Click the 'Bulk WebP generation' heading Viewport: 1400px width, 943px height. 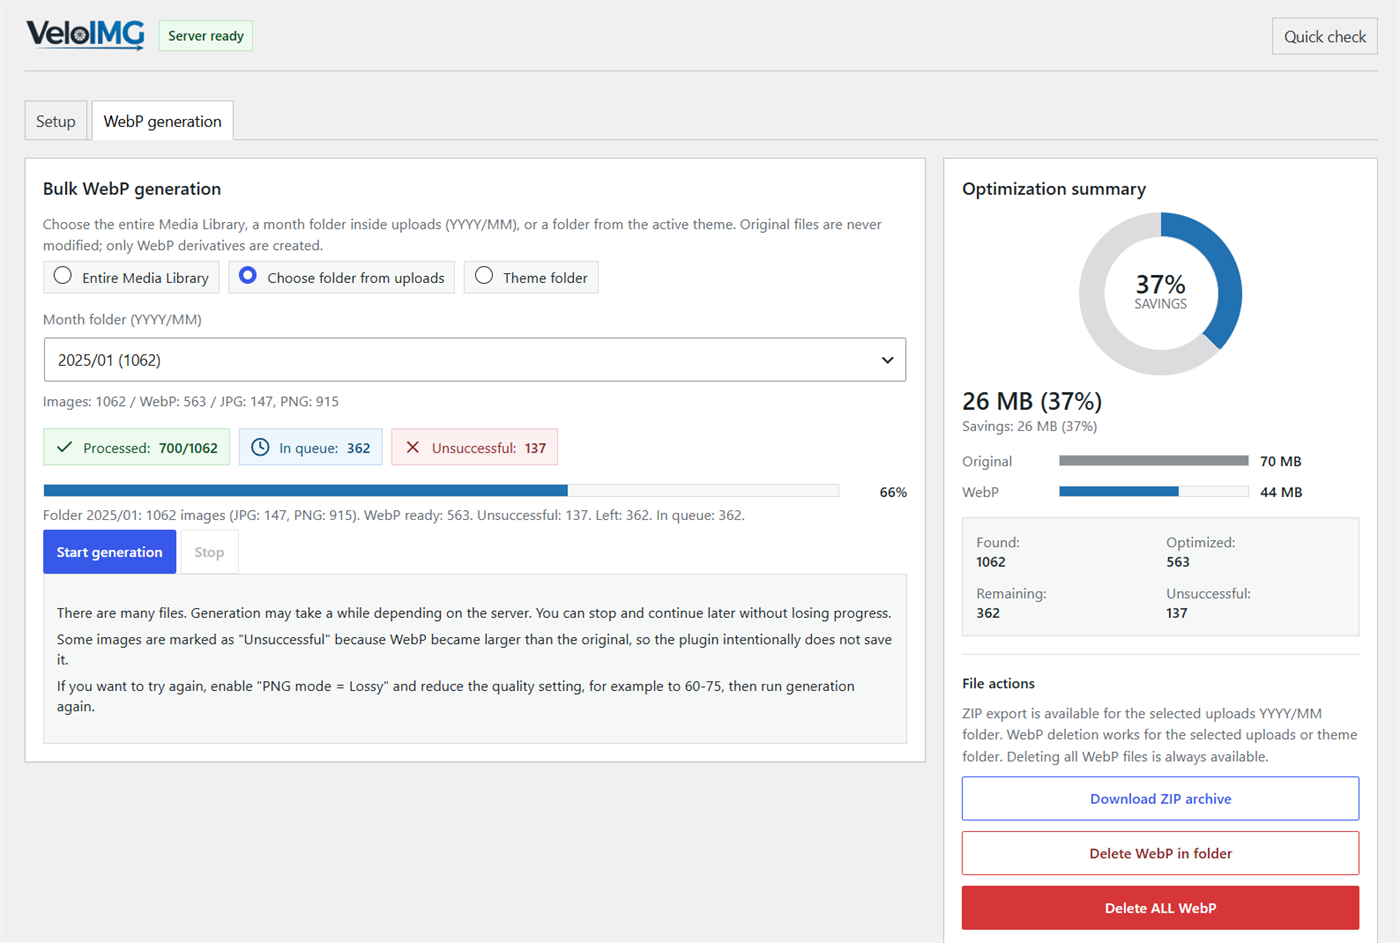132,189
